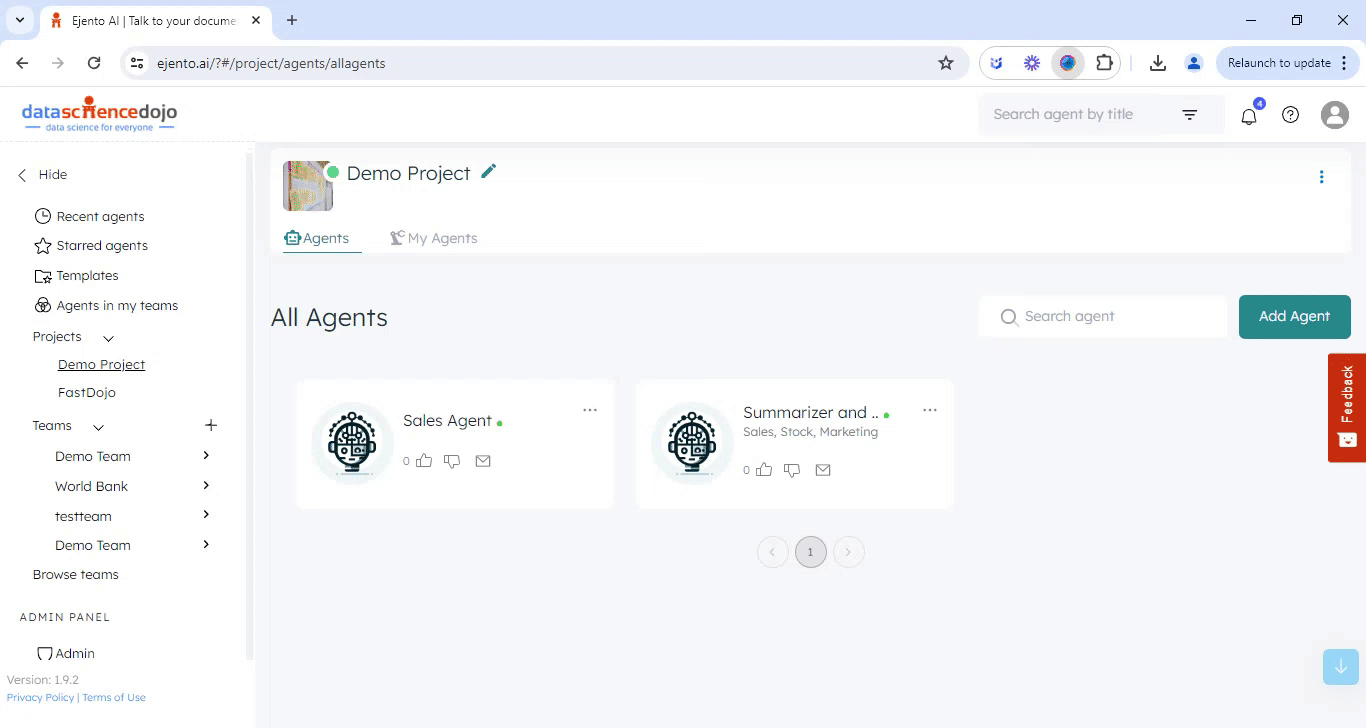Click the mail icon on Sales Agent card
The height and width of the screenshot is (728, 1366).
483,461
